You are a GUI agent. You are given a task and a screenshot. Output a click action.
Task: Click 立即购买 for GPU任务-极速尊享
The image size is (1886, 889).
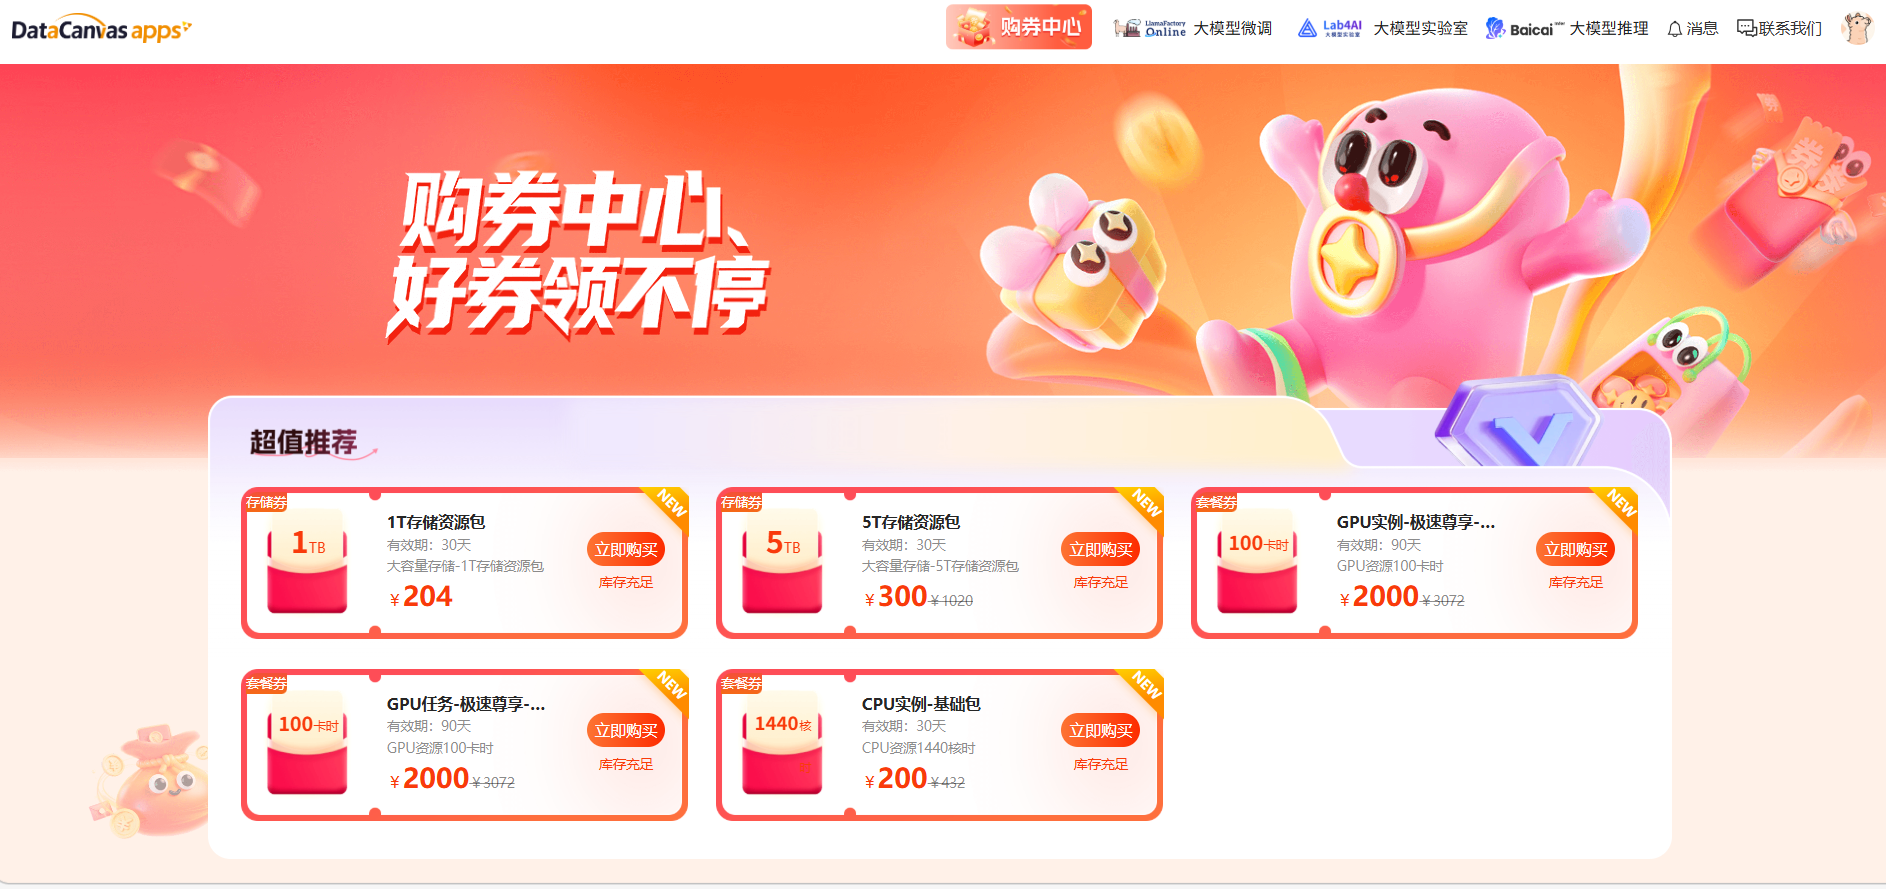point(626,730)
